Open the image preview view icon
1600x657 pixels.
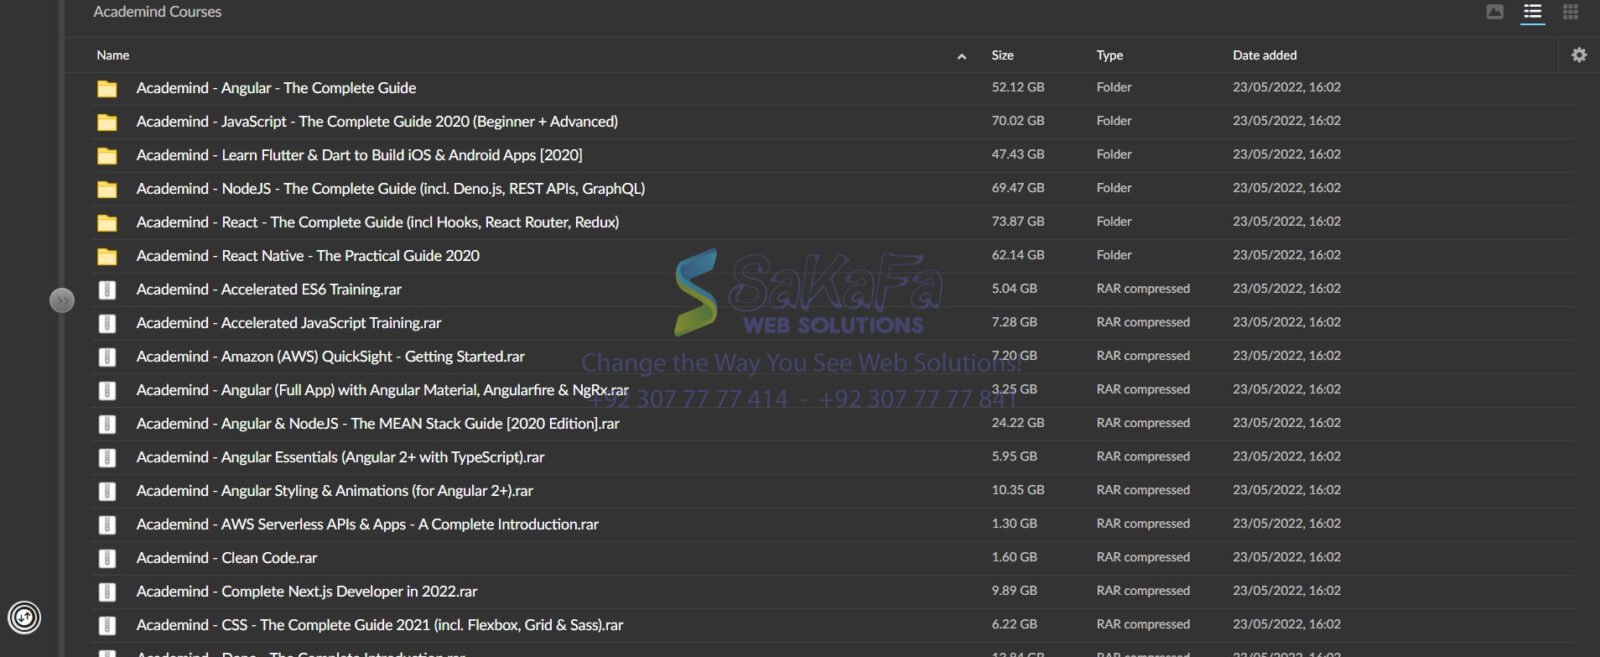[1495, 12]
